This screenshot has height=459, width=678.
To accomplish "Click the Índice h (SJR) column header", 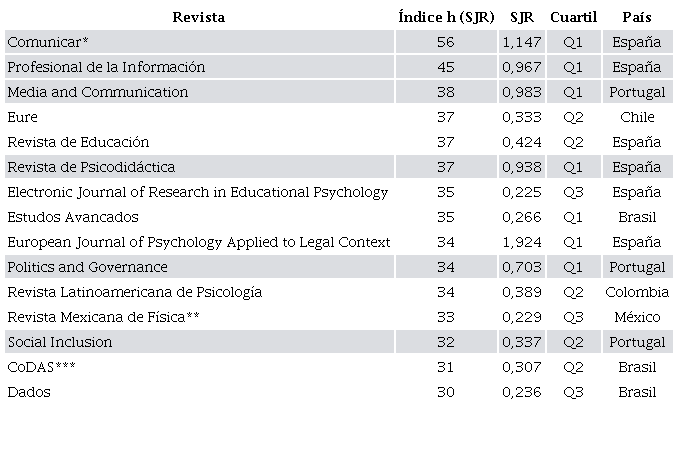I will pos(446,17).
